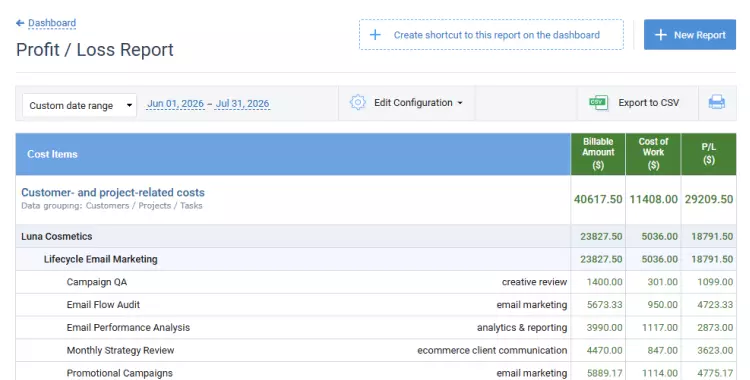Click the plus icon in the shortcut box
This screenshot has width=750, height=380.
click(375, 35)
